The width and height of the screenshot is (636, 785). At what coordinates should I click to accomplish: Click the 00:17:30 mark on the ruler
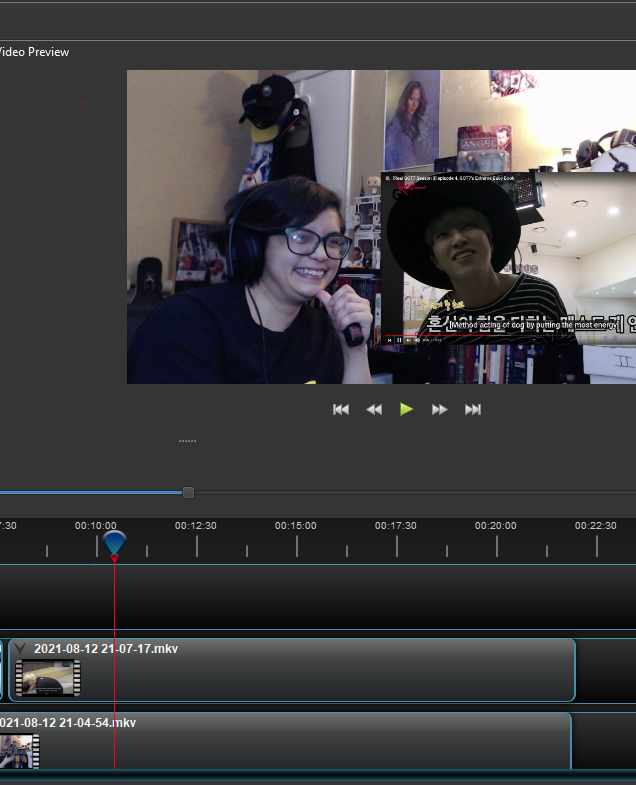pos(396,526)
